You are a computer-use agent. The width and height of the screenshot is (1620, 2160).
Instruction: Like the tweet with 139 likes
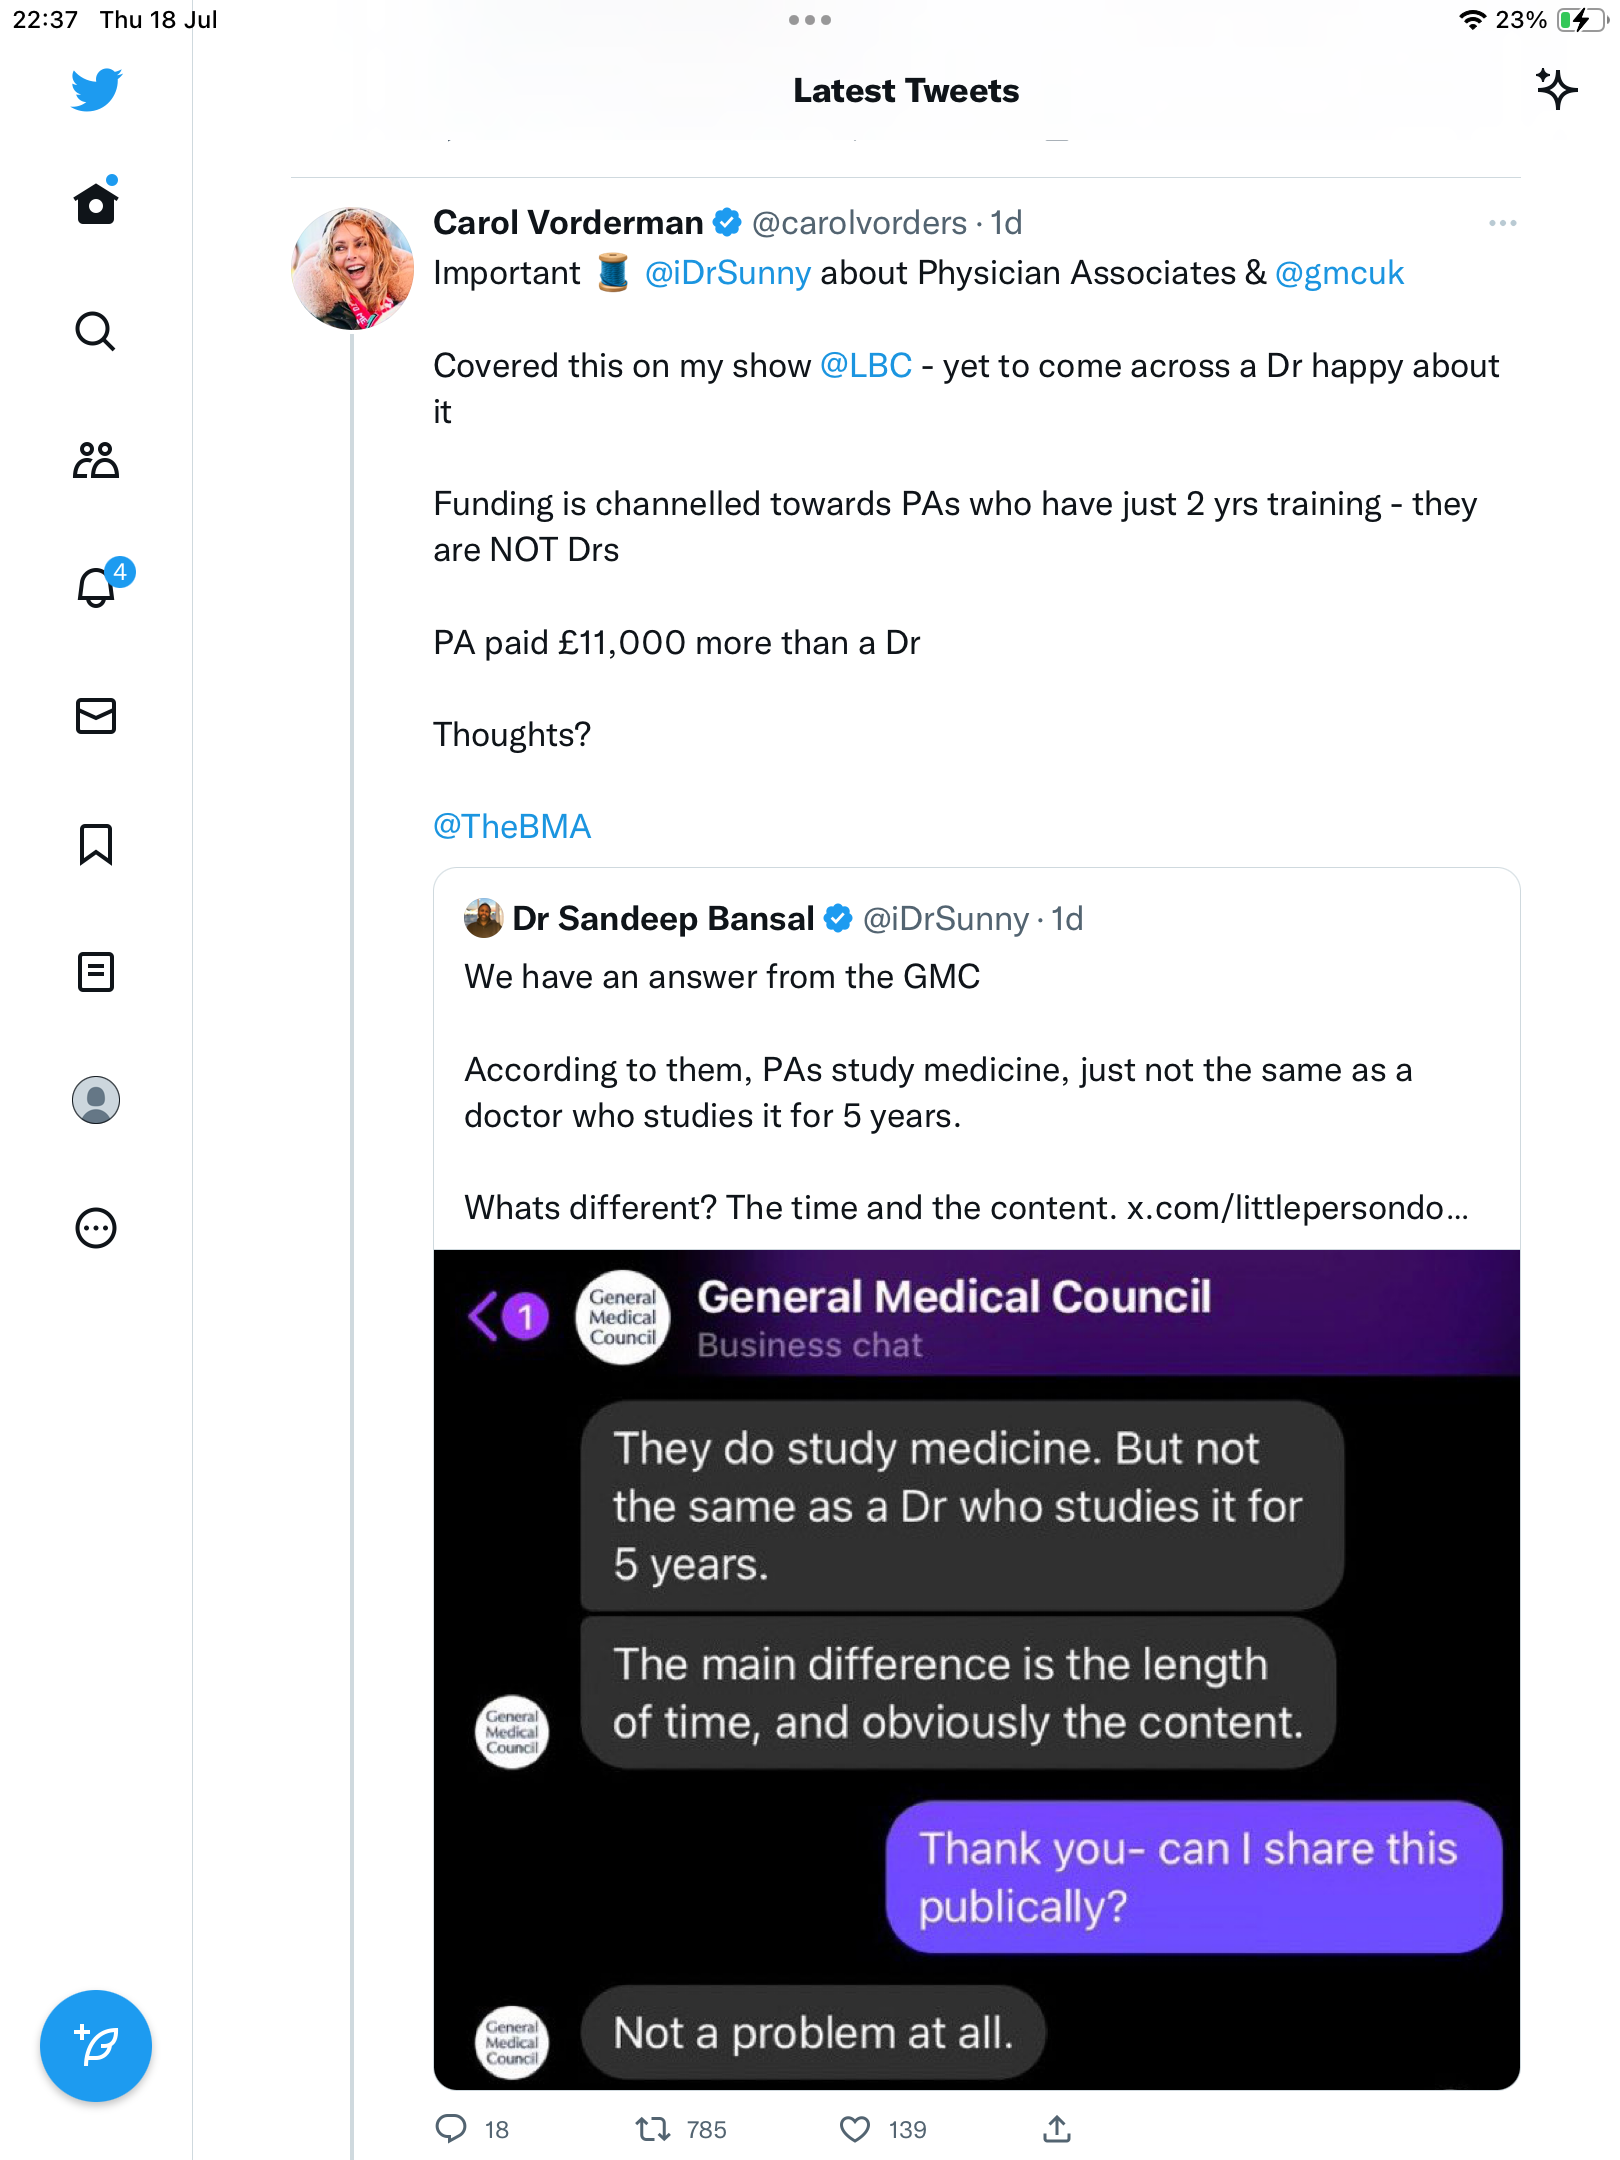click(x=855, y=2129)
